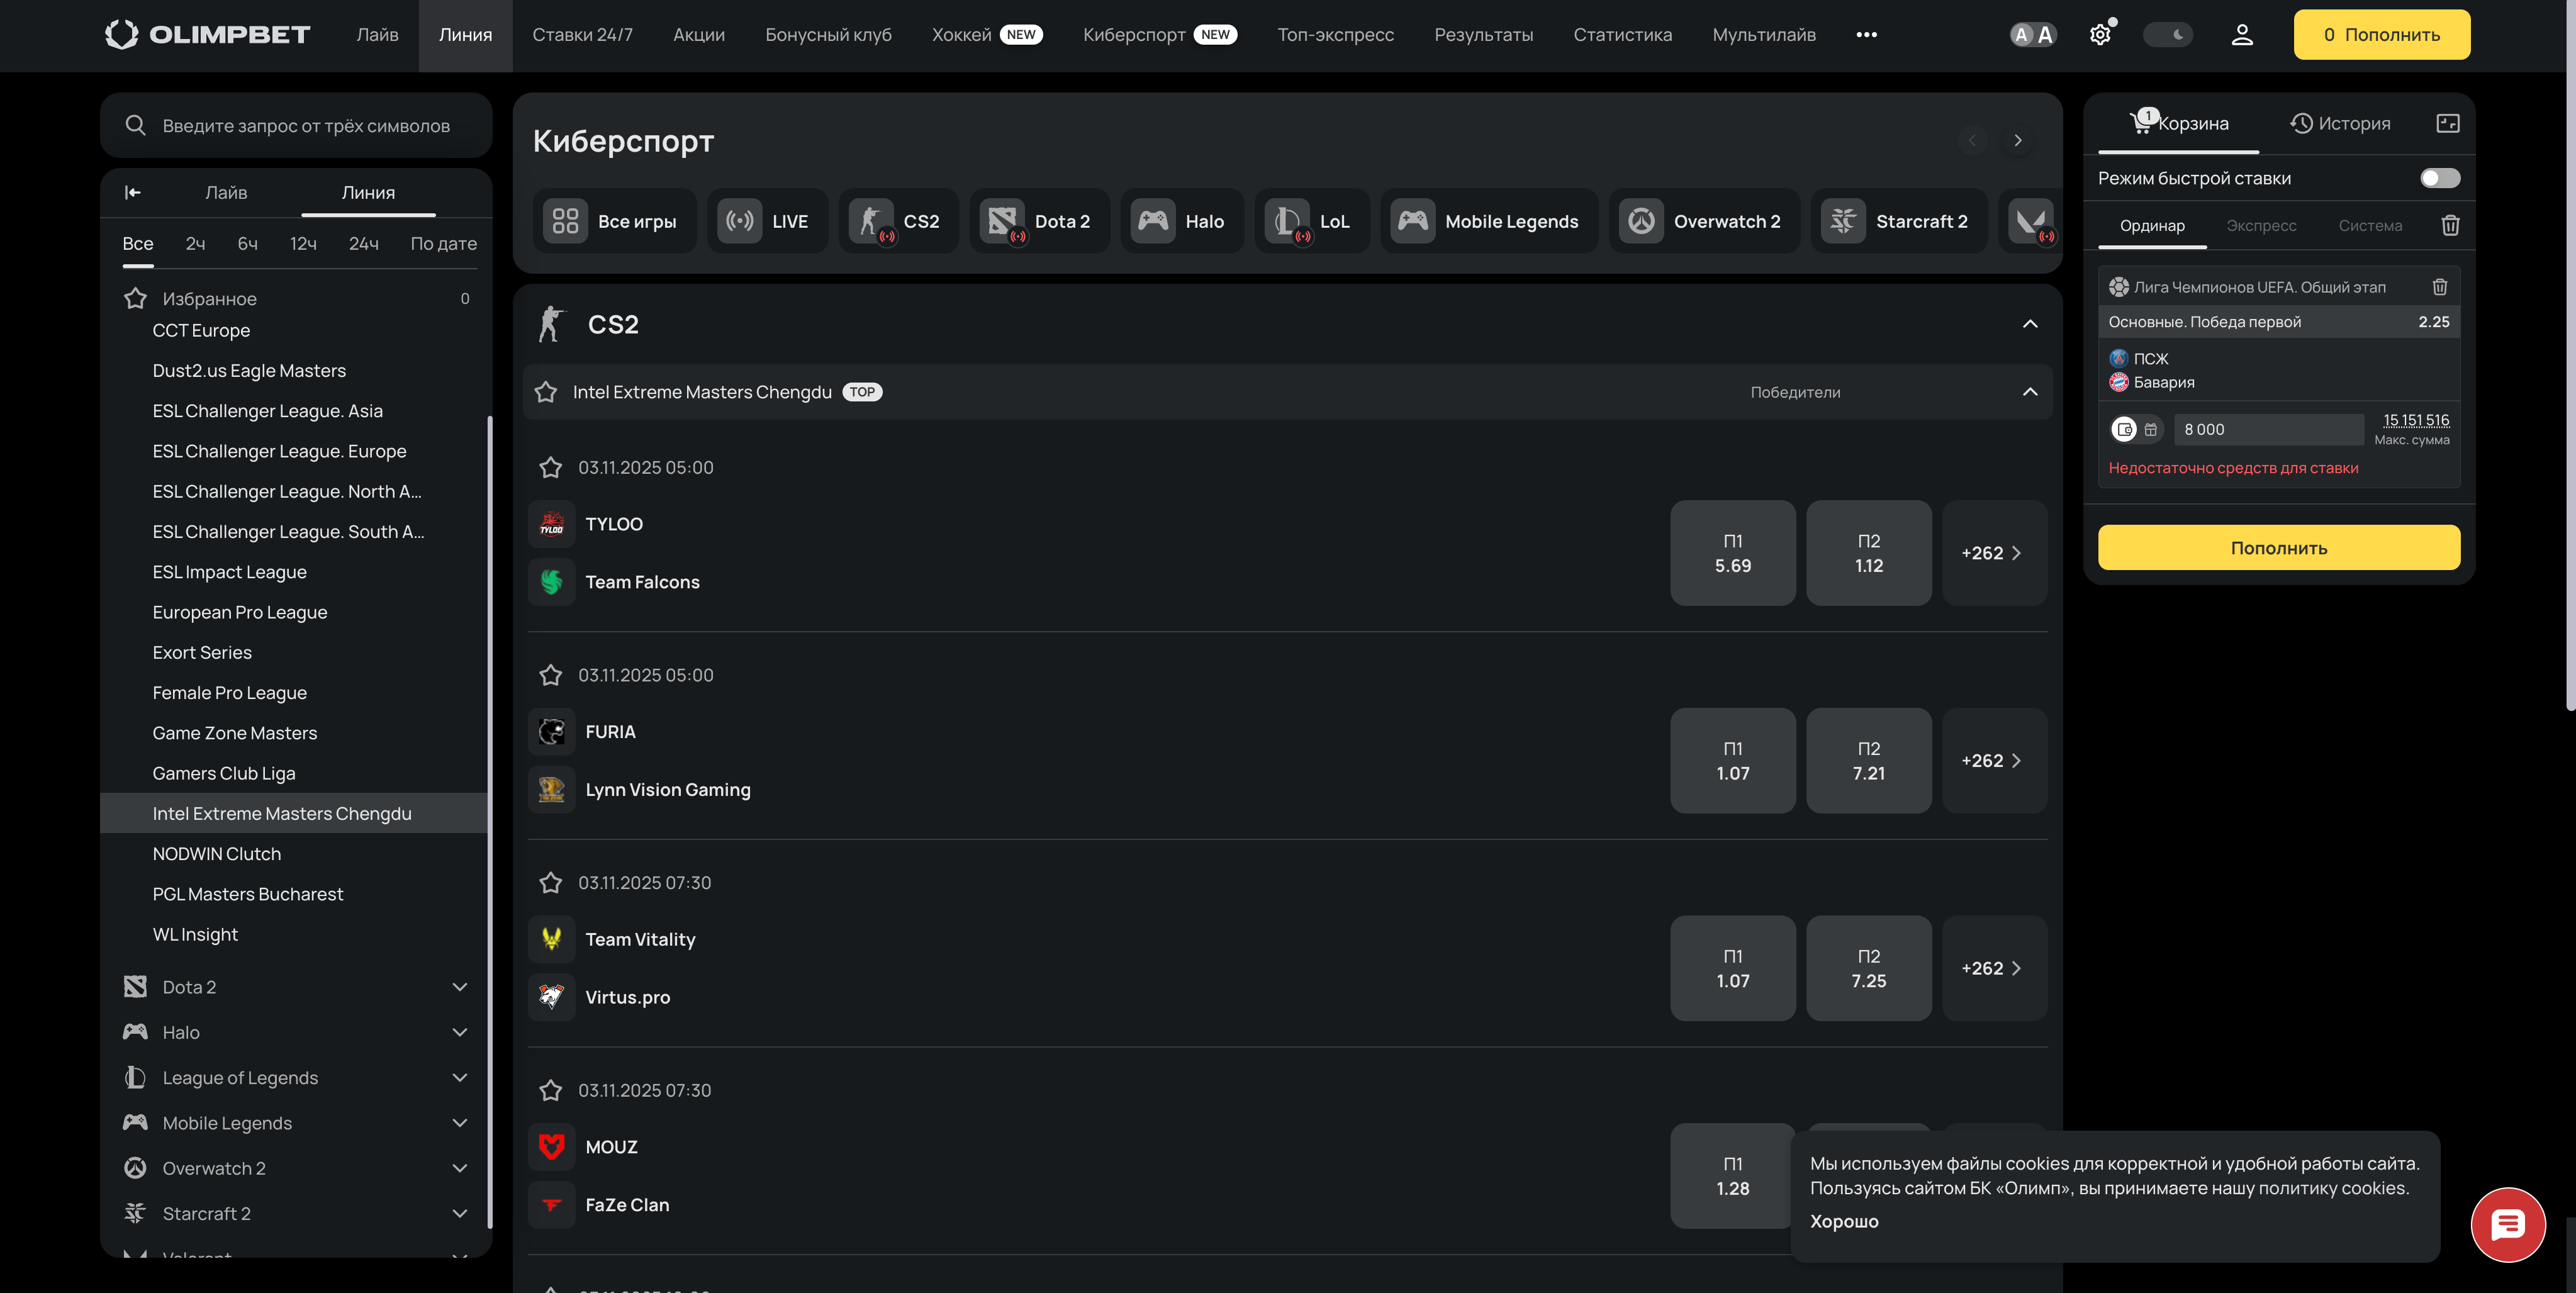This screenshot has height=1293, width=2576.
Task: Clear the bet slip with the trash icon
Action: point(2450,225)
